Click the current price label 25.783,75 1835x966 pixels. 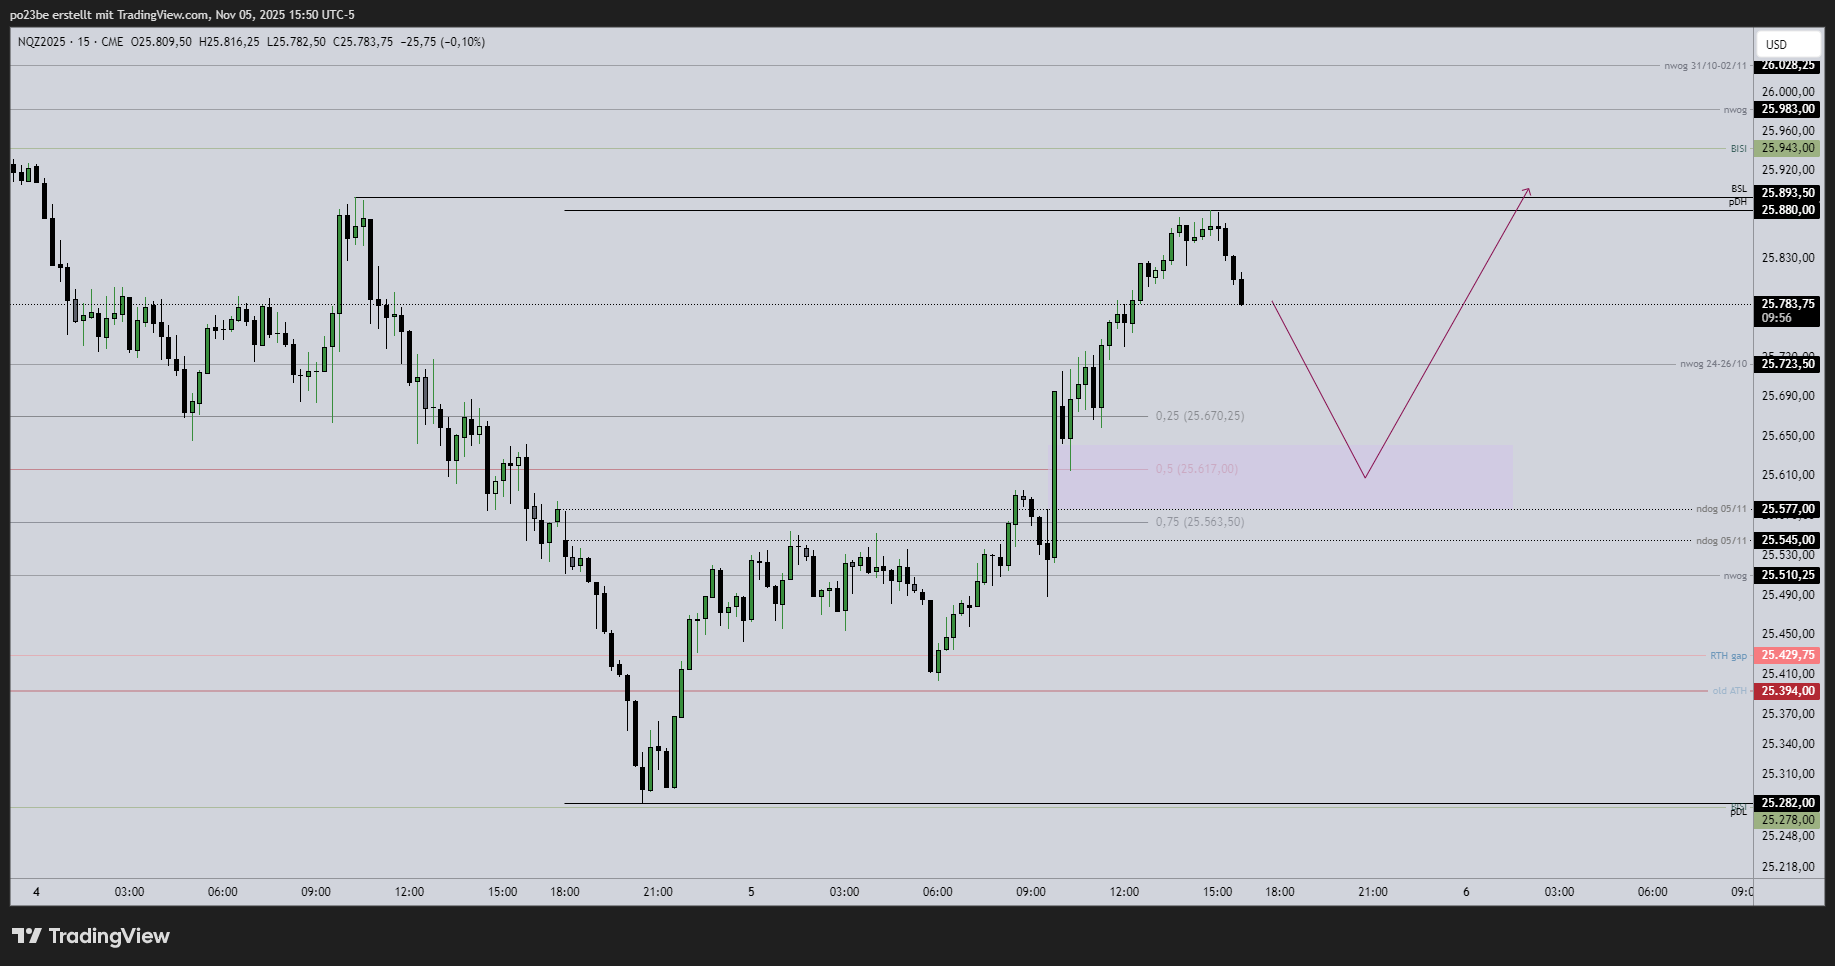pos(1786,304)
